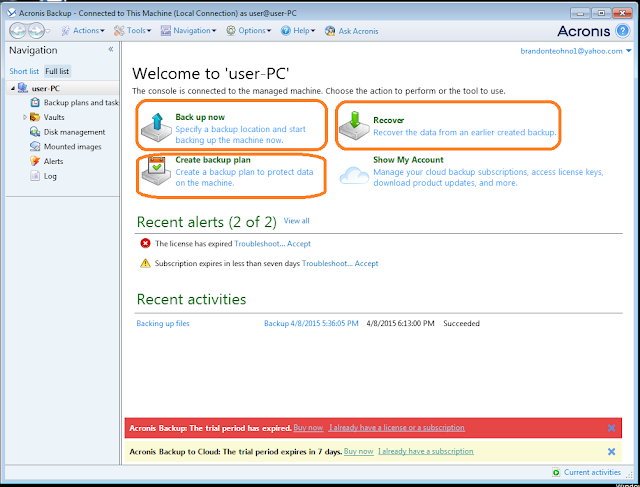Open the Backing up files activity
640x487 pixels.
click(x=163, y=323)
